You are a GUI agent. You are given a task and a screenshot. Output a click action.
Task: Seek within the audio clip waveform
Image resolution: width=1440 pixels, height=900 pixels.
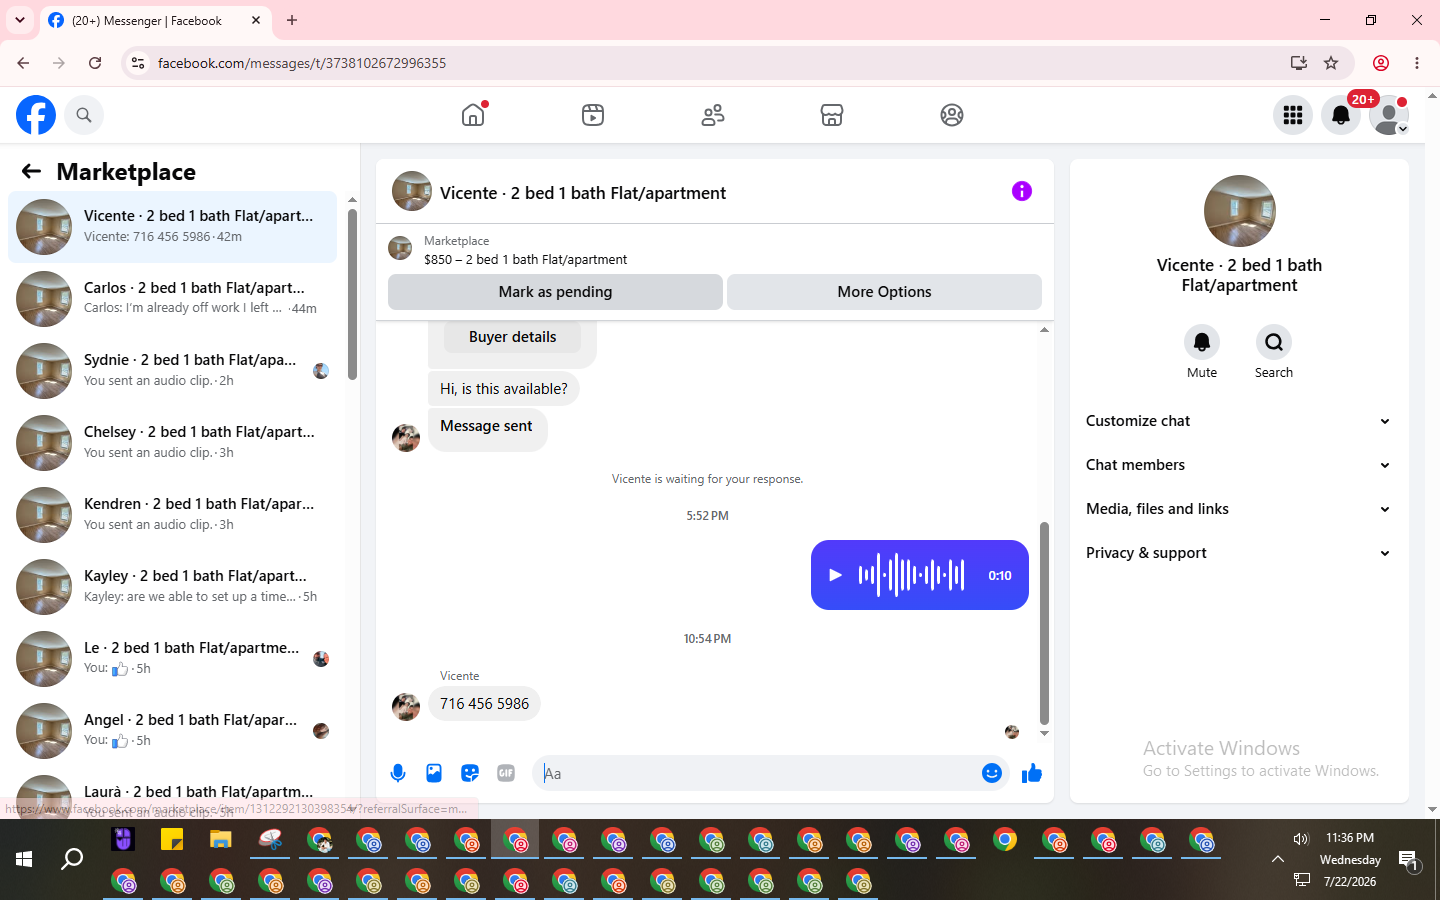click(911, 575)
